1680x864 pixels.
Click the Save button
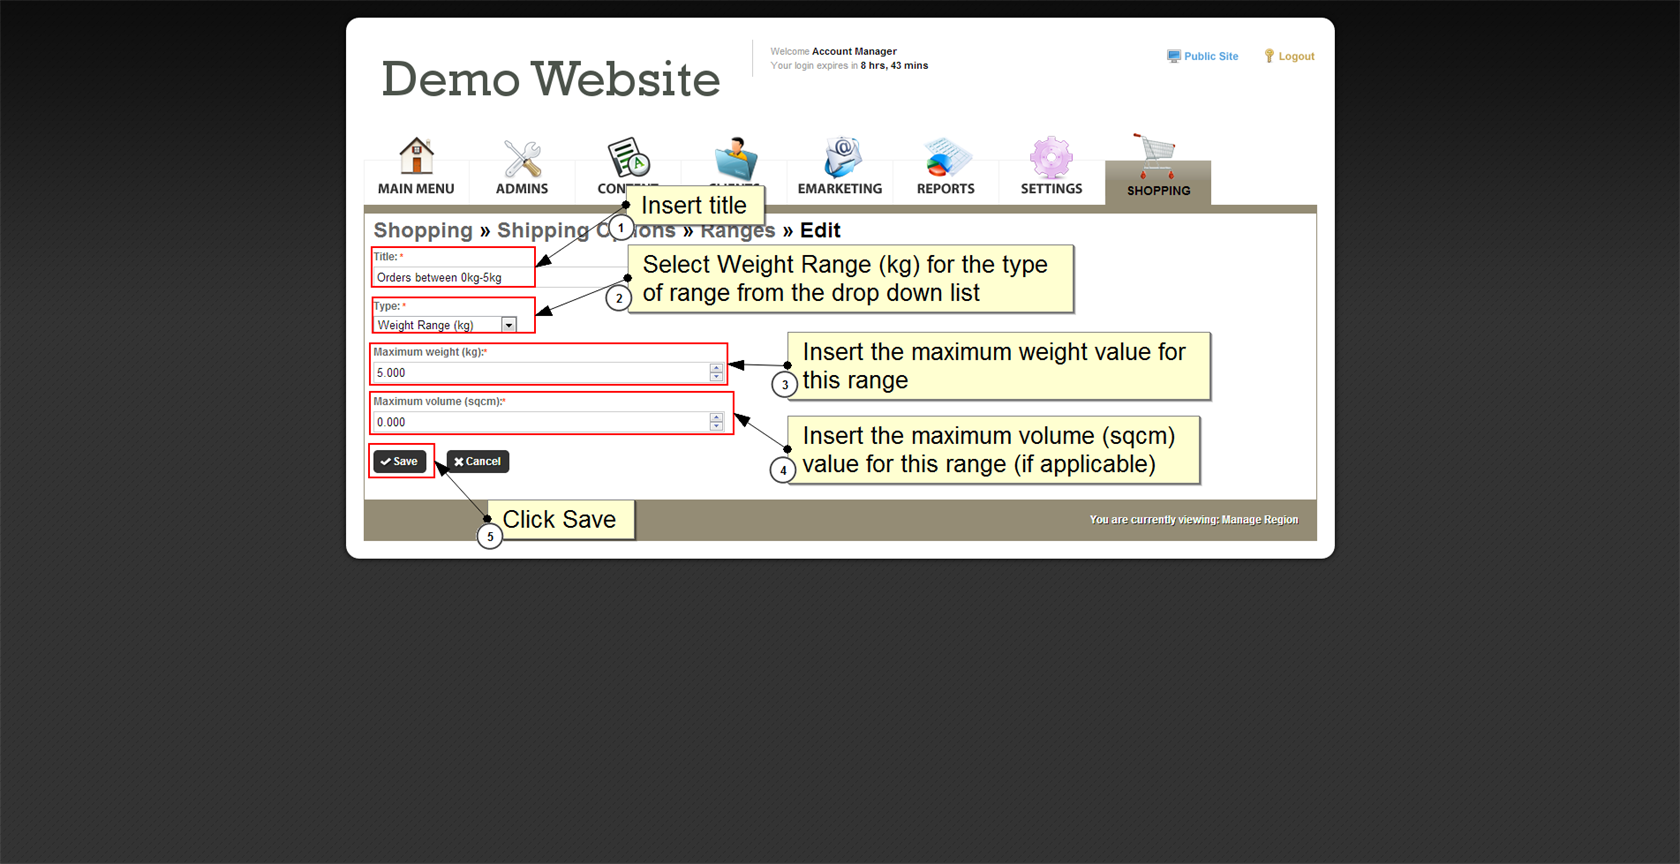[x=400, y=462]
